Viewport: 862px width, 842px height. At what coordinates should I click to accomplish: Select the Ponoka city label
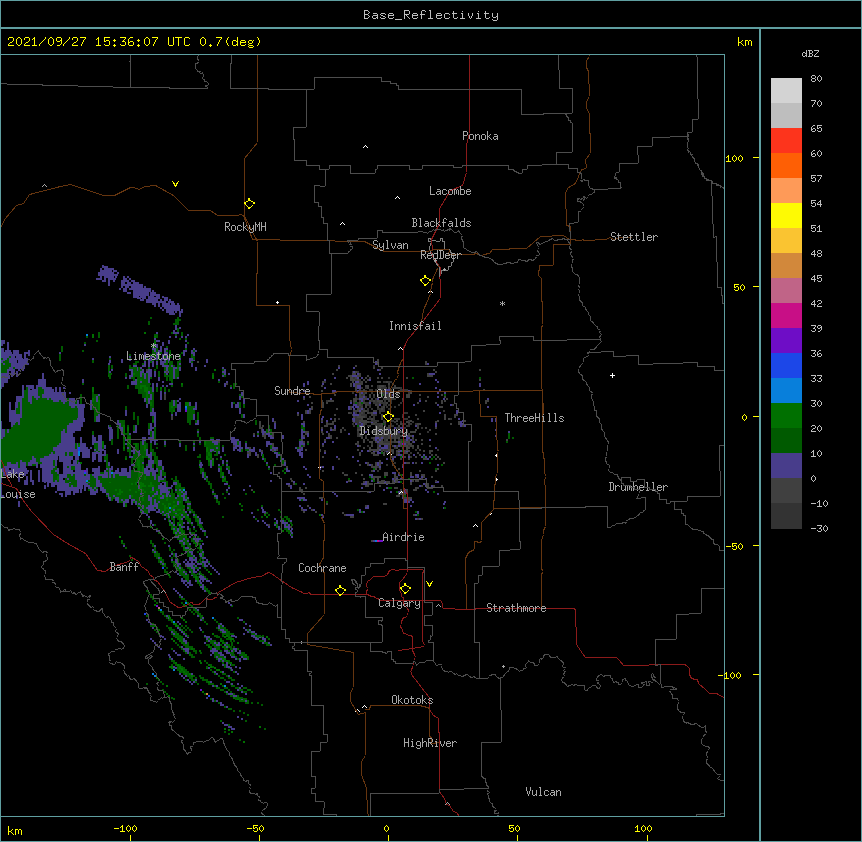[x=480, y=136]
